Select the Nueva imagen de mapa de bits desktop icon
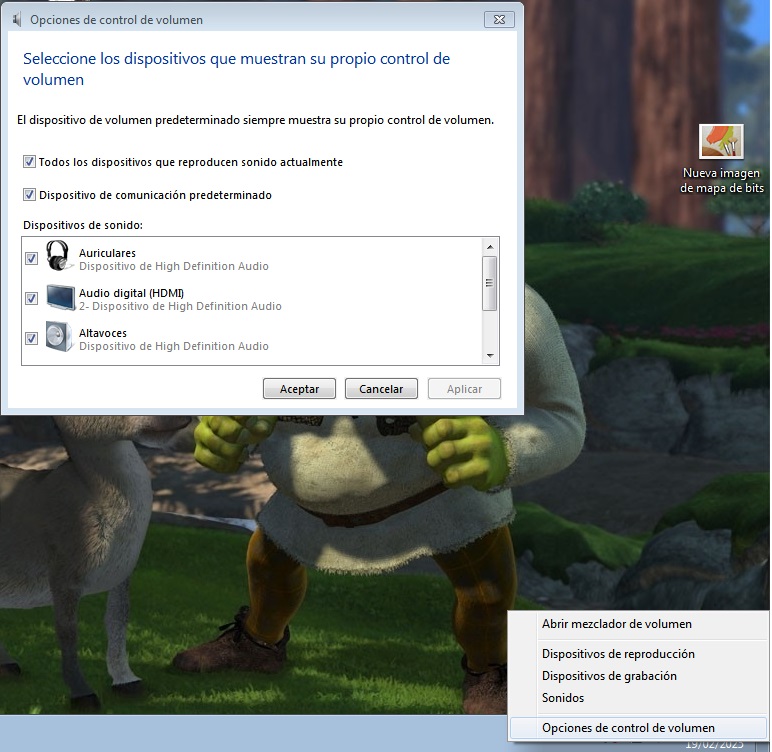This screenshot has height=752, width=772. (721, 160)
